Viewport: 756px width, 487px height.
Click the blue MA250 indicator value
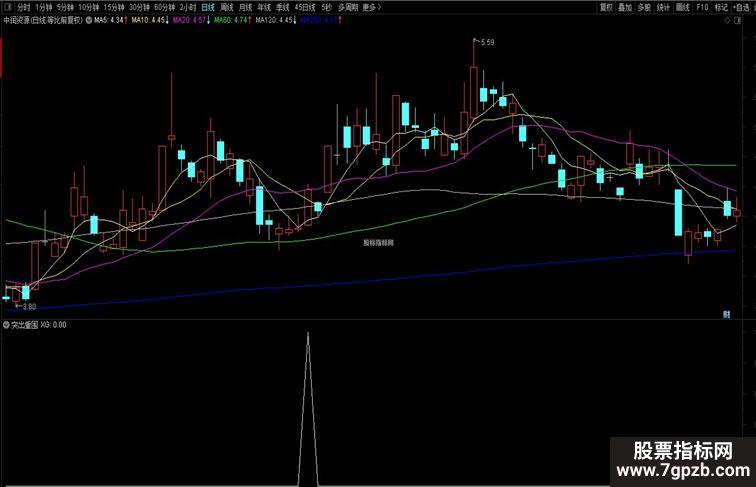tap(319, 20)
